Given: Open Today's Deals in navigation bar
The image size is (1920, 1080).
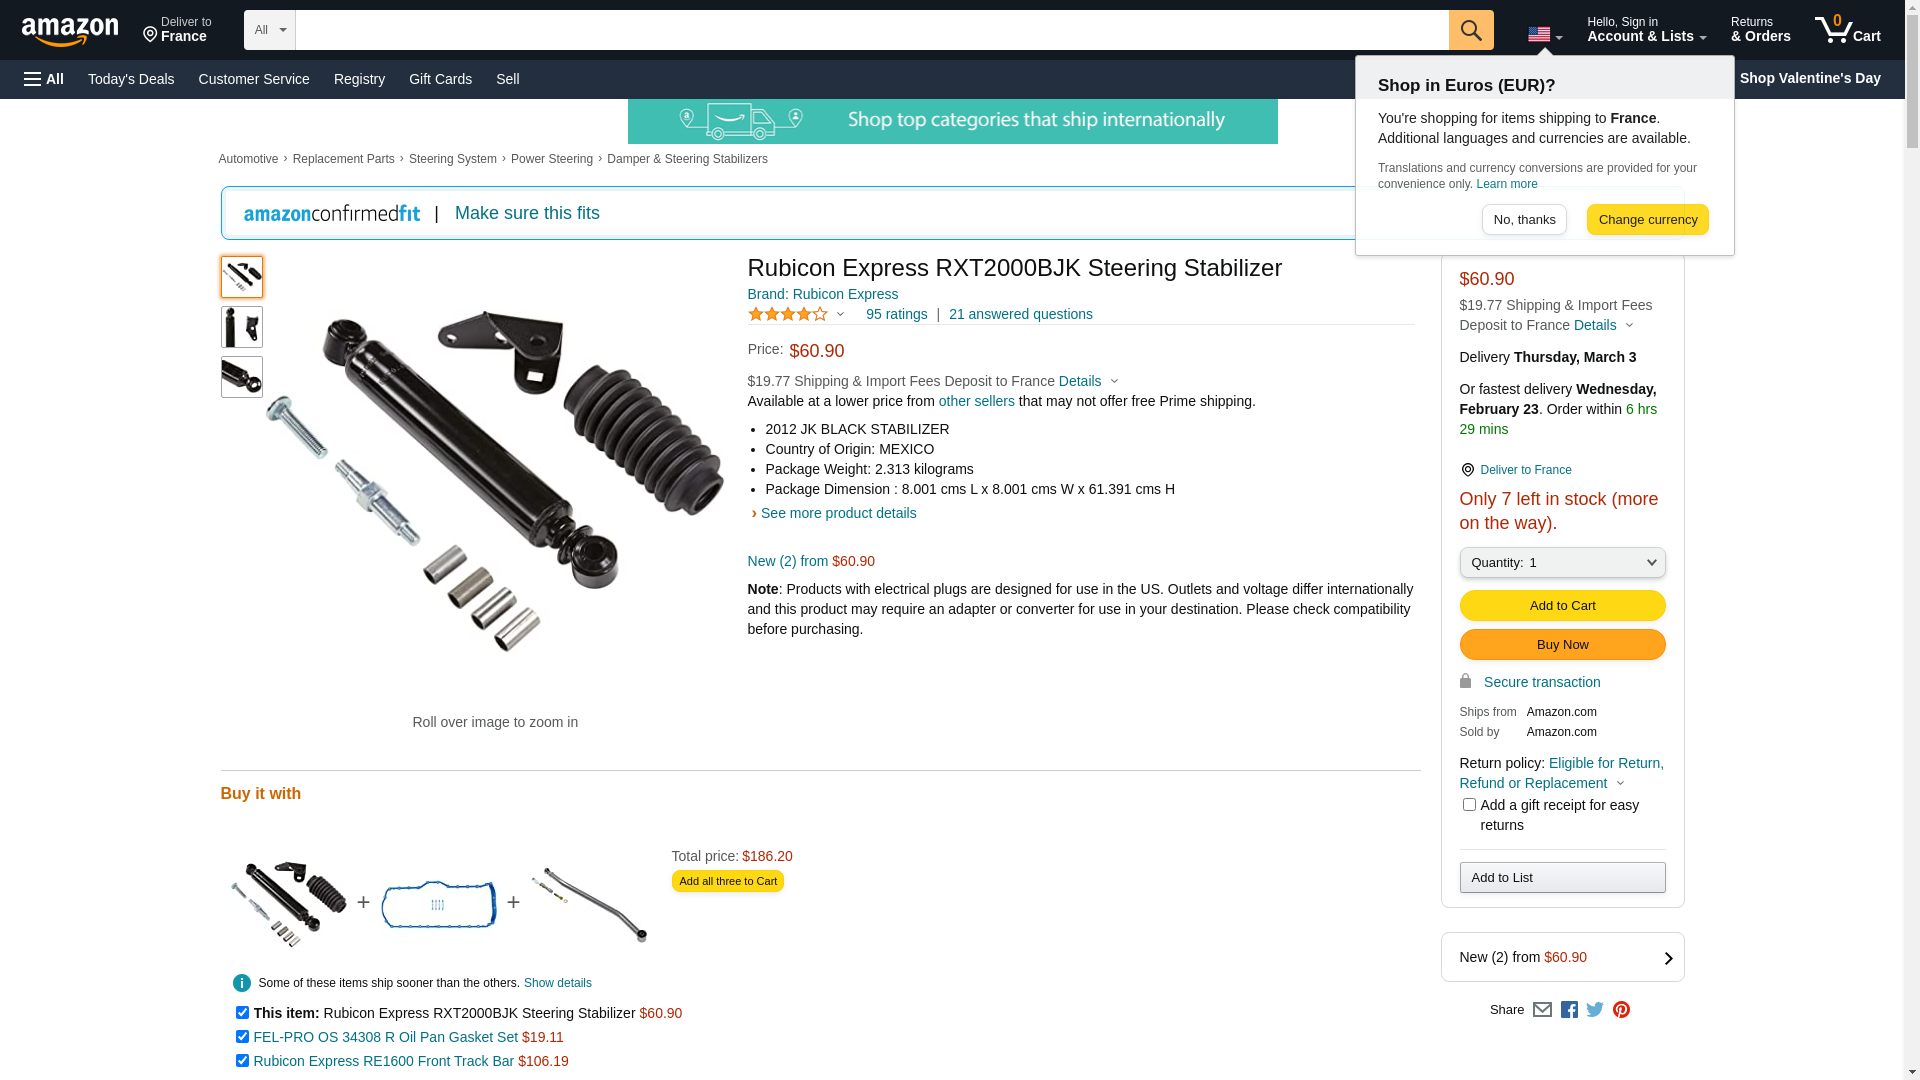Looking at the screenshot, I should tap(131, 79).
